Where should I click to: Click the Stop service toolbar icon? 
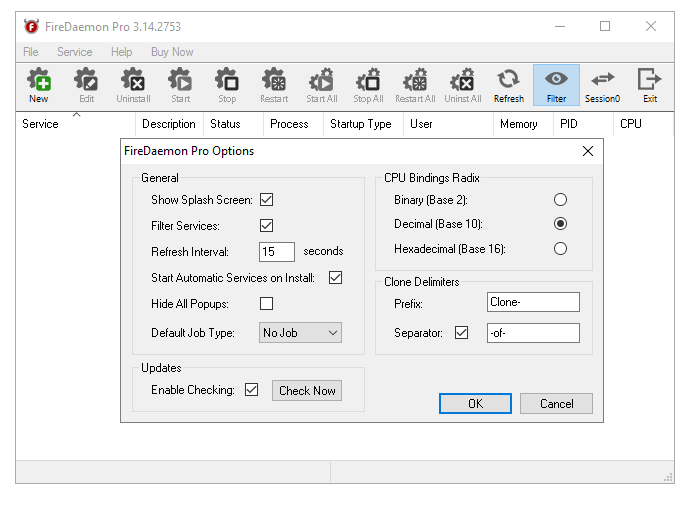pos(227,85)
